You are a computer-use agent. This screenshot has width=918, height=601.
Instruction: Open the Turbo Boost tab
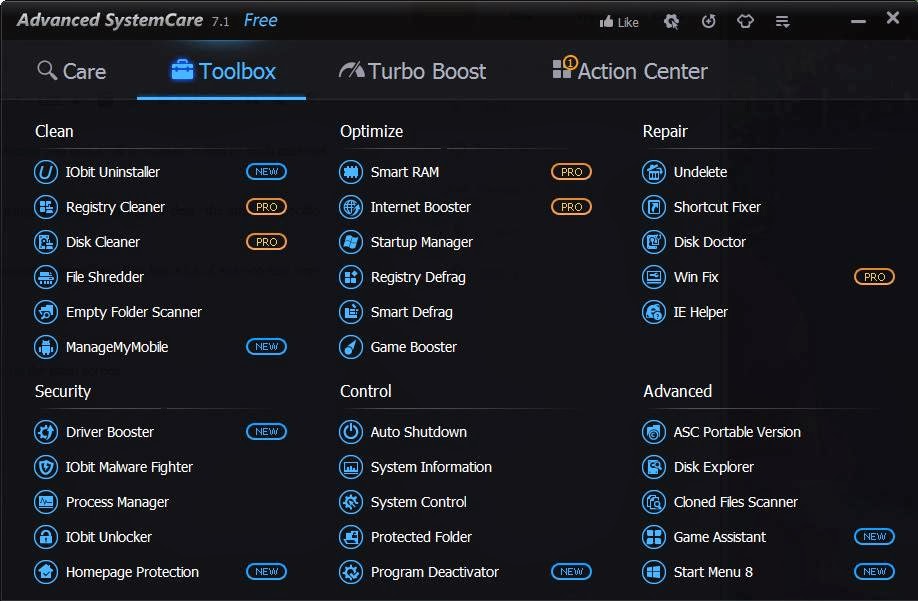412,71
